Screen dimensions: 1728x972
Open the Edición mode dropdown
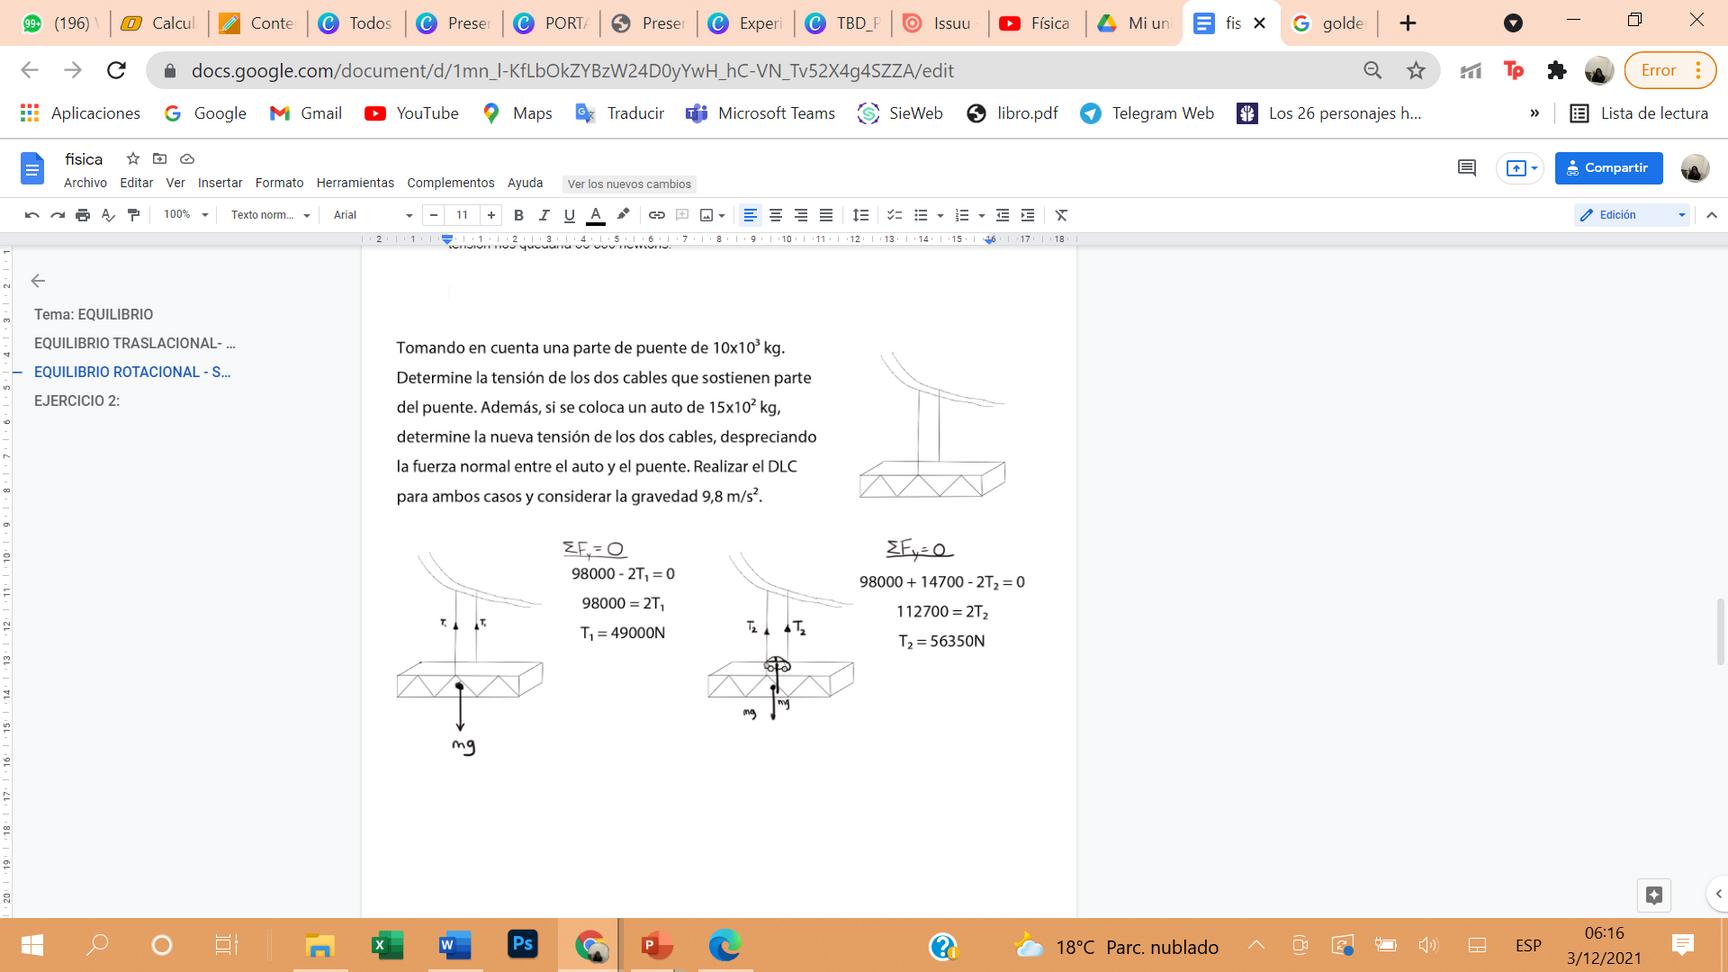click(1632, 215)
